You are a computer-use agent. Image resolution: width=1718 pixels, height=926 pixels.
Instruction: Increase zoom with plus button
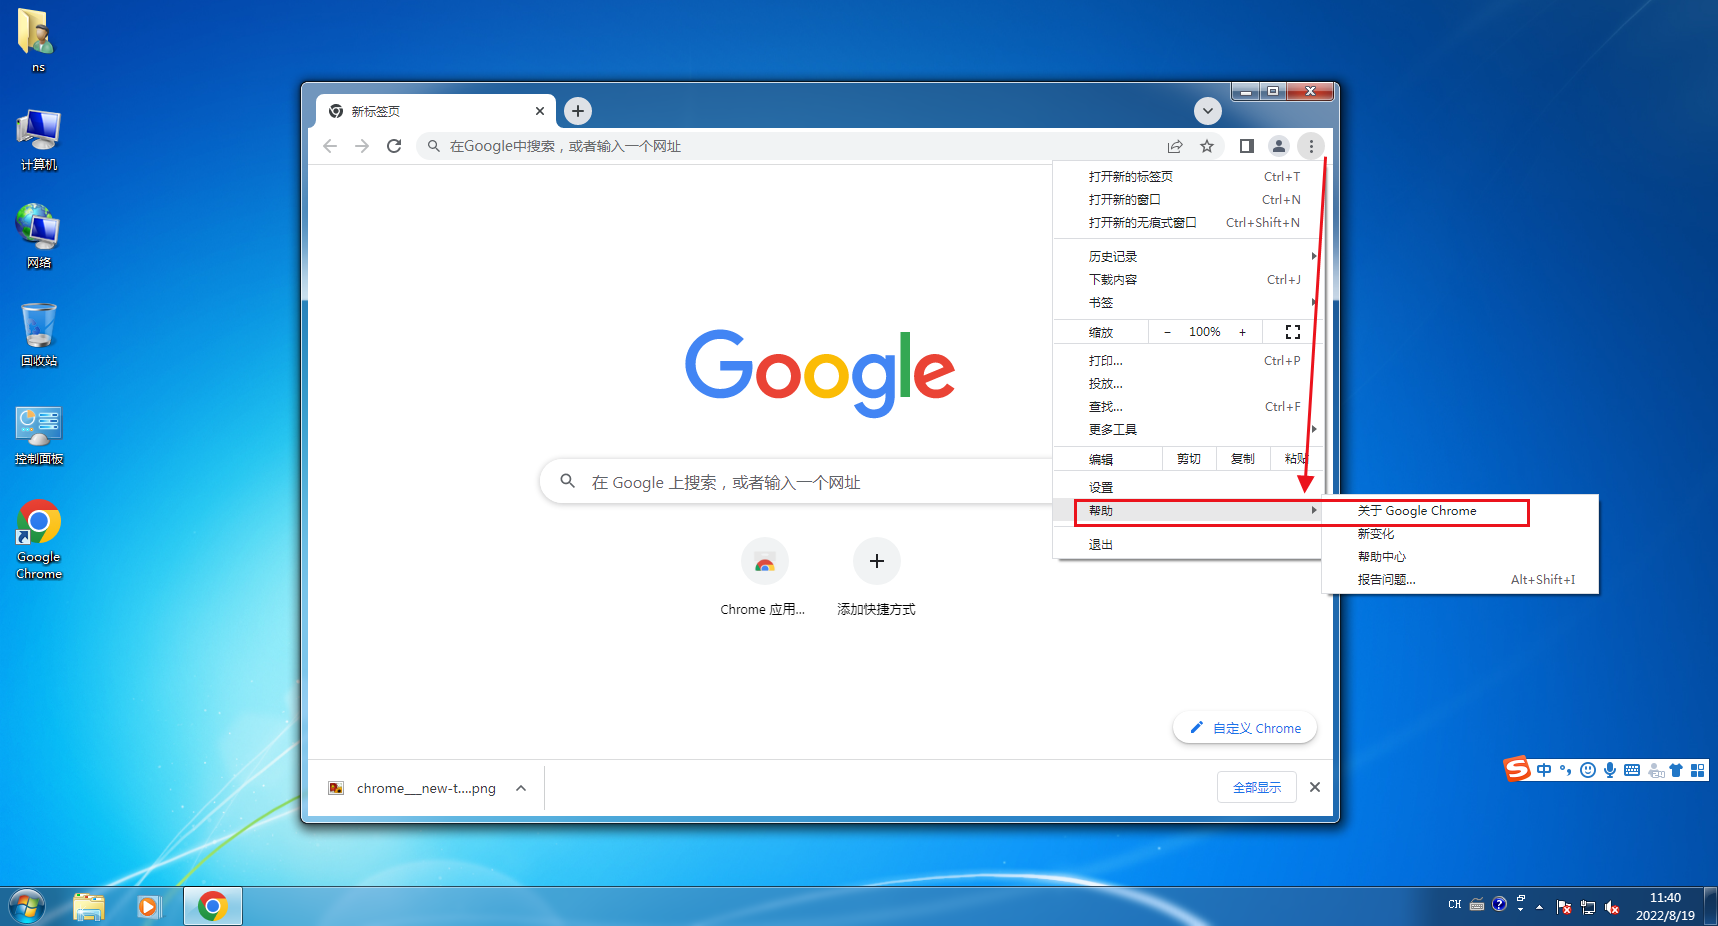[x=1243, y=332]
